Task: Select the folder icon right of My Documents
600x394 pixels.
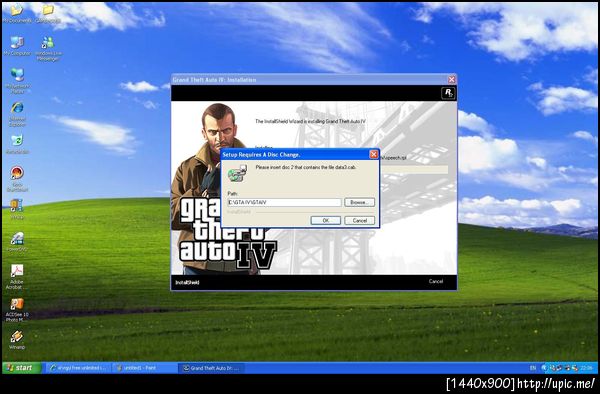Action: [x=48, y=14]
